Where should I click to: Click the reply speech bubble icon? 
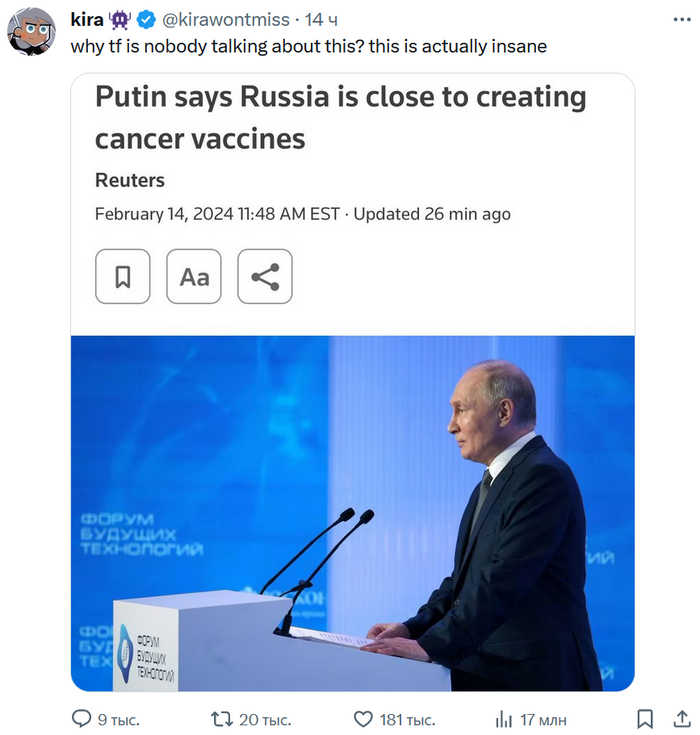point(82,719)
